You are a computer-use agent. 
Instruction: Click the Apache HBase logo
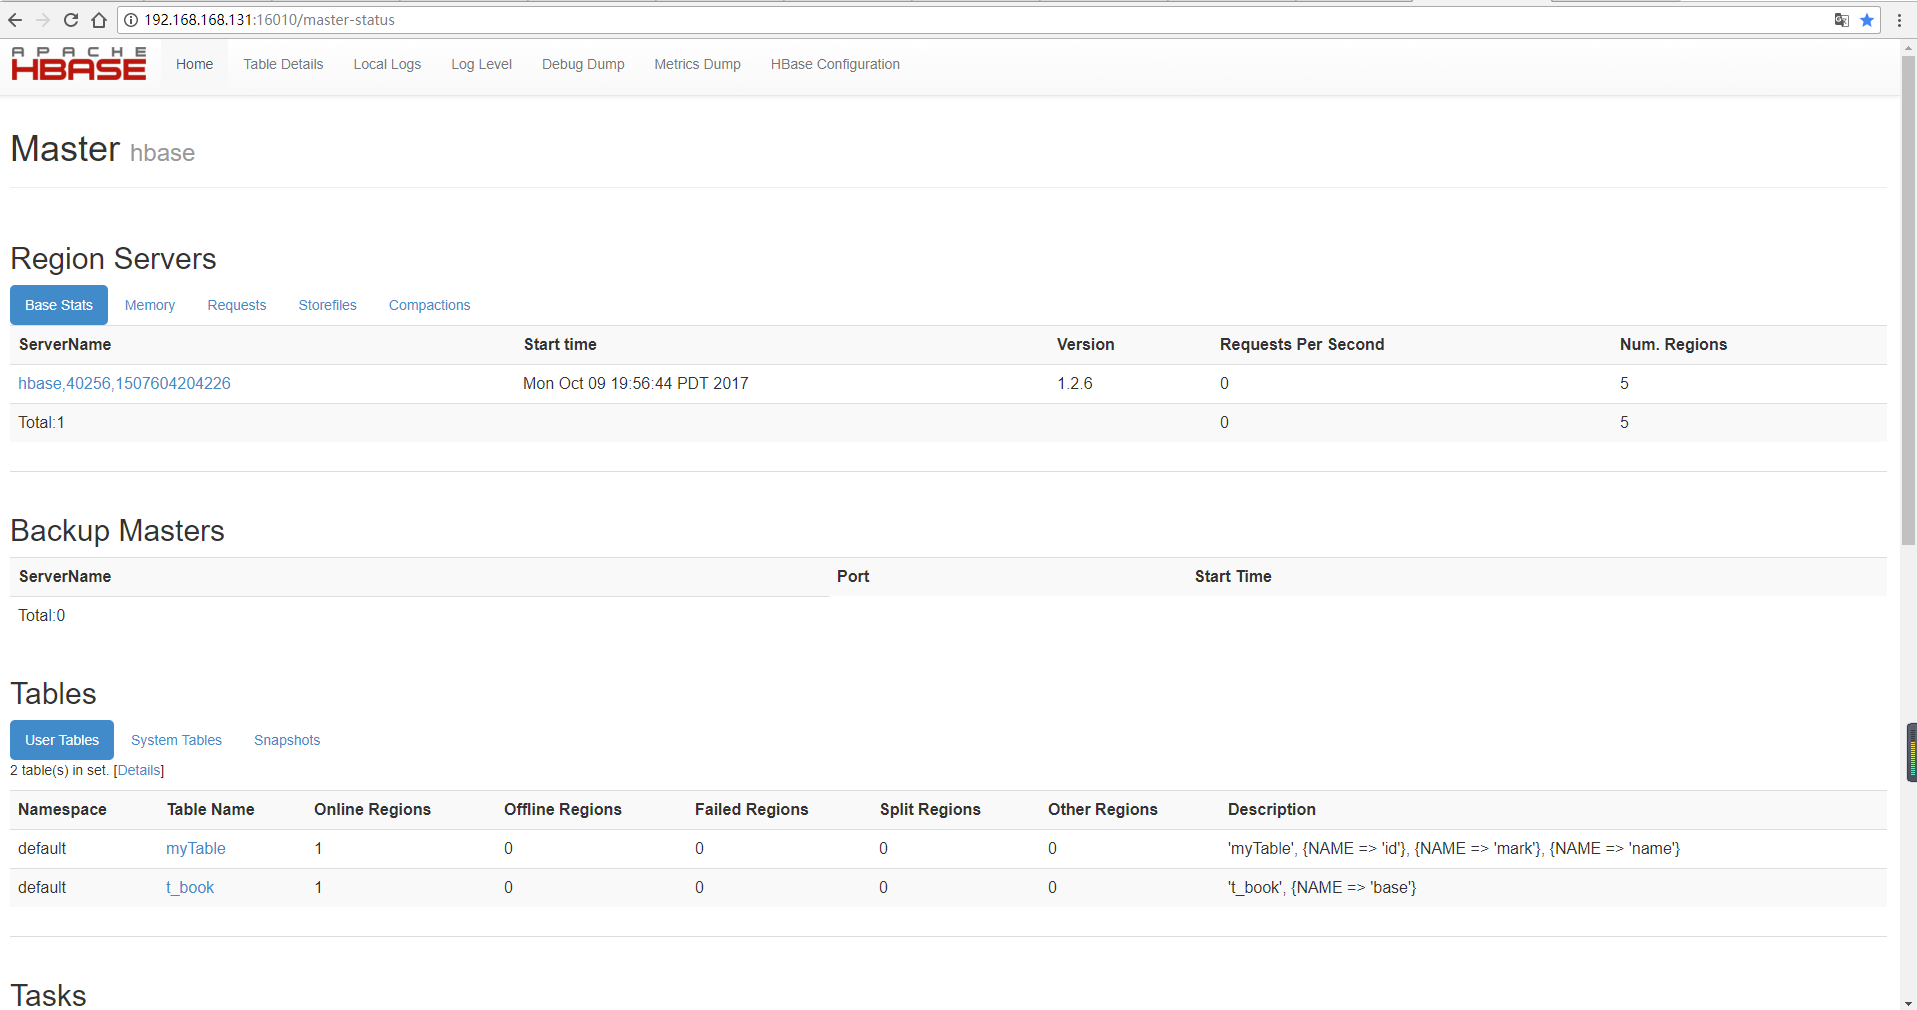(x=79, y=64)
